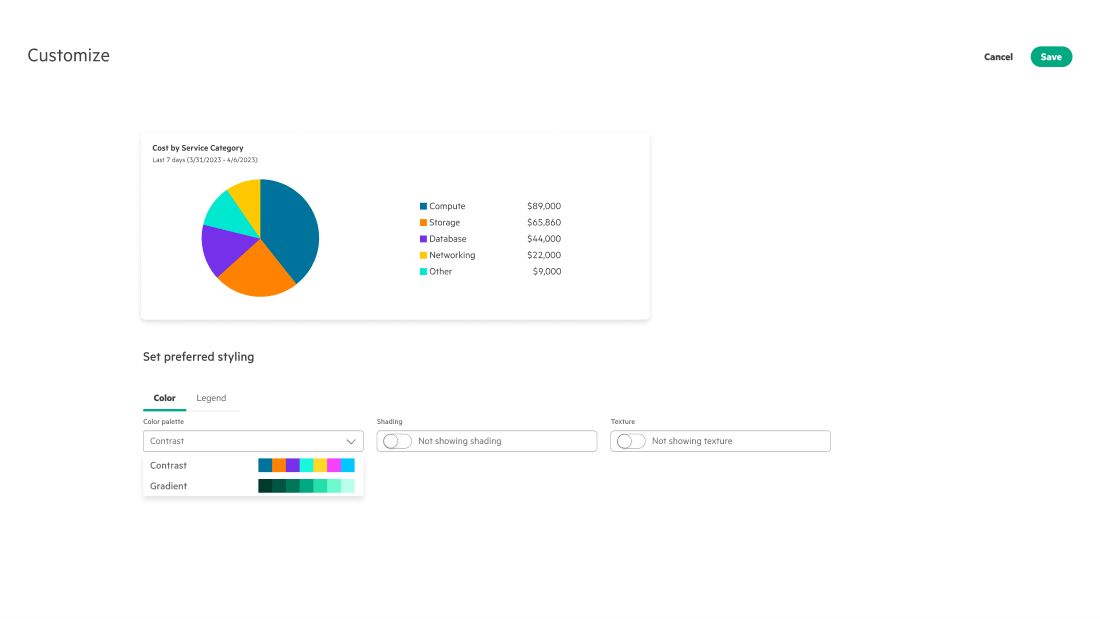Click the Compute legend label
The height and width of the screenshot is (619, 1100).
point(447,206)
